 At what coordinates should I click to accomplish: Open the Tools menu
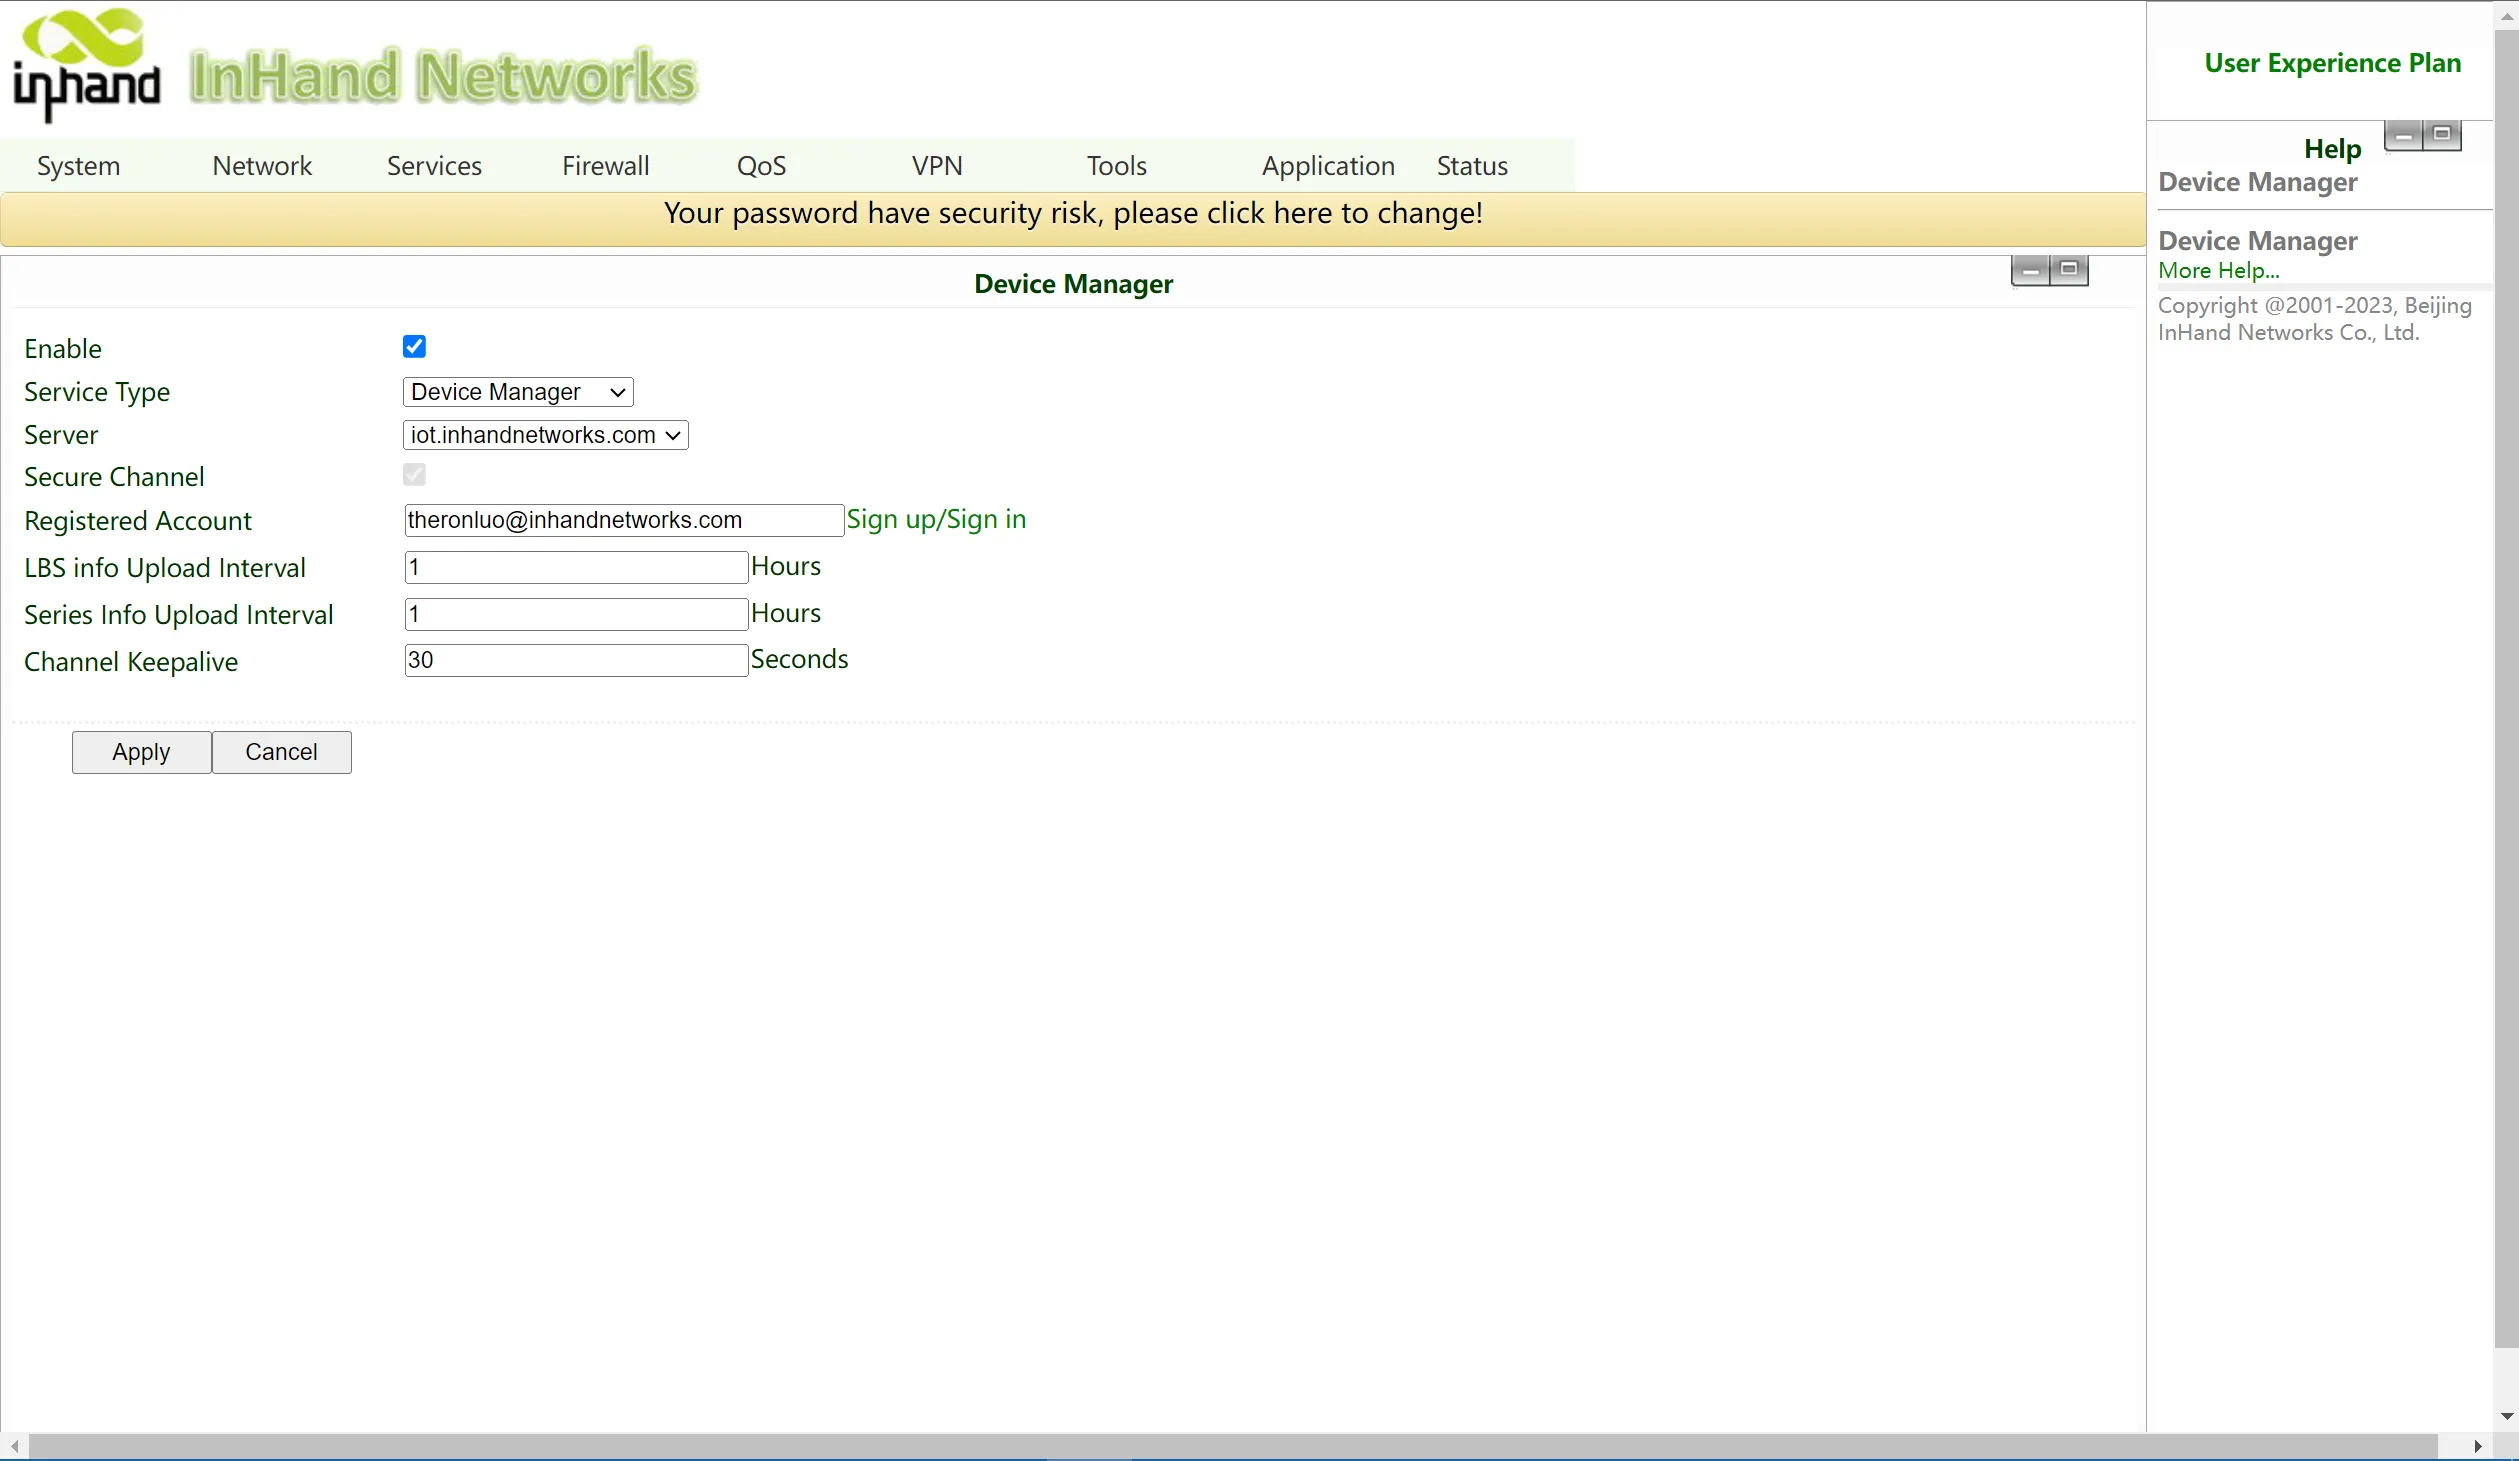click(1117, 166)
